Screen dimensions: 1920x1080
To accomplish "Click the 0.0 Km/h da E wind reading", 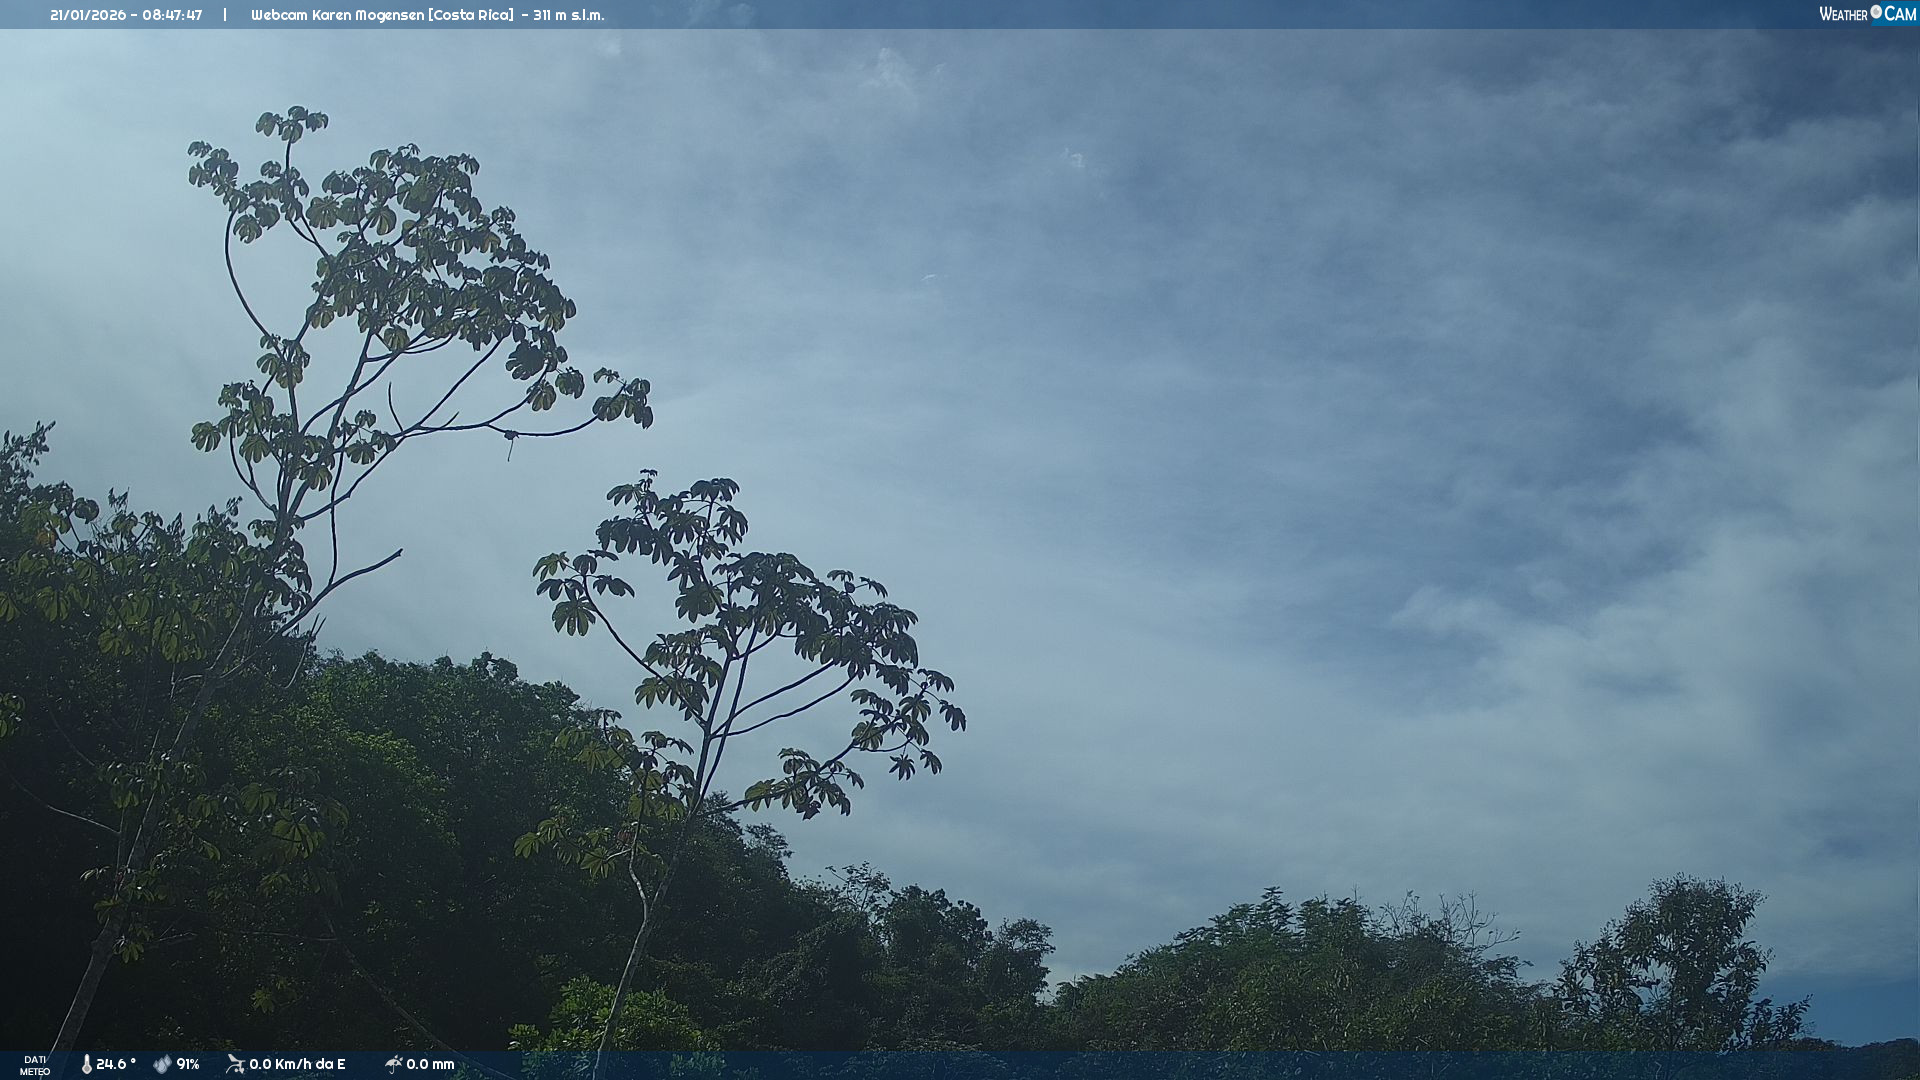I will (x=297, y=1064).
